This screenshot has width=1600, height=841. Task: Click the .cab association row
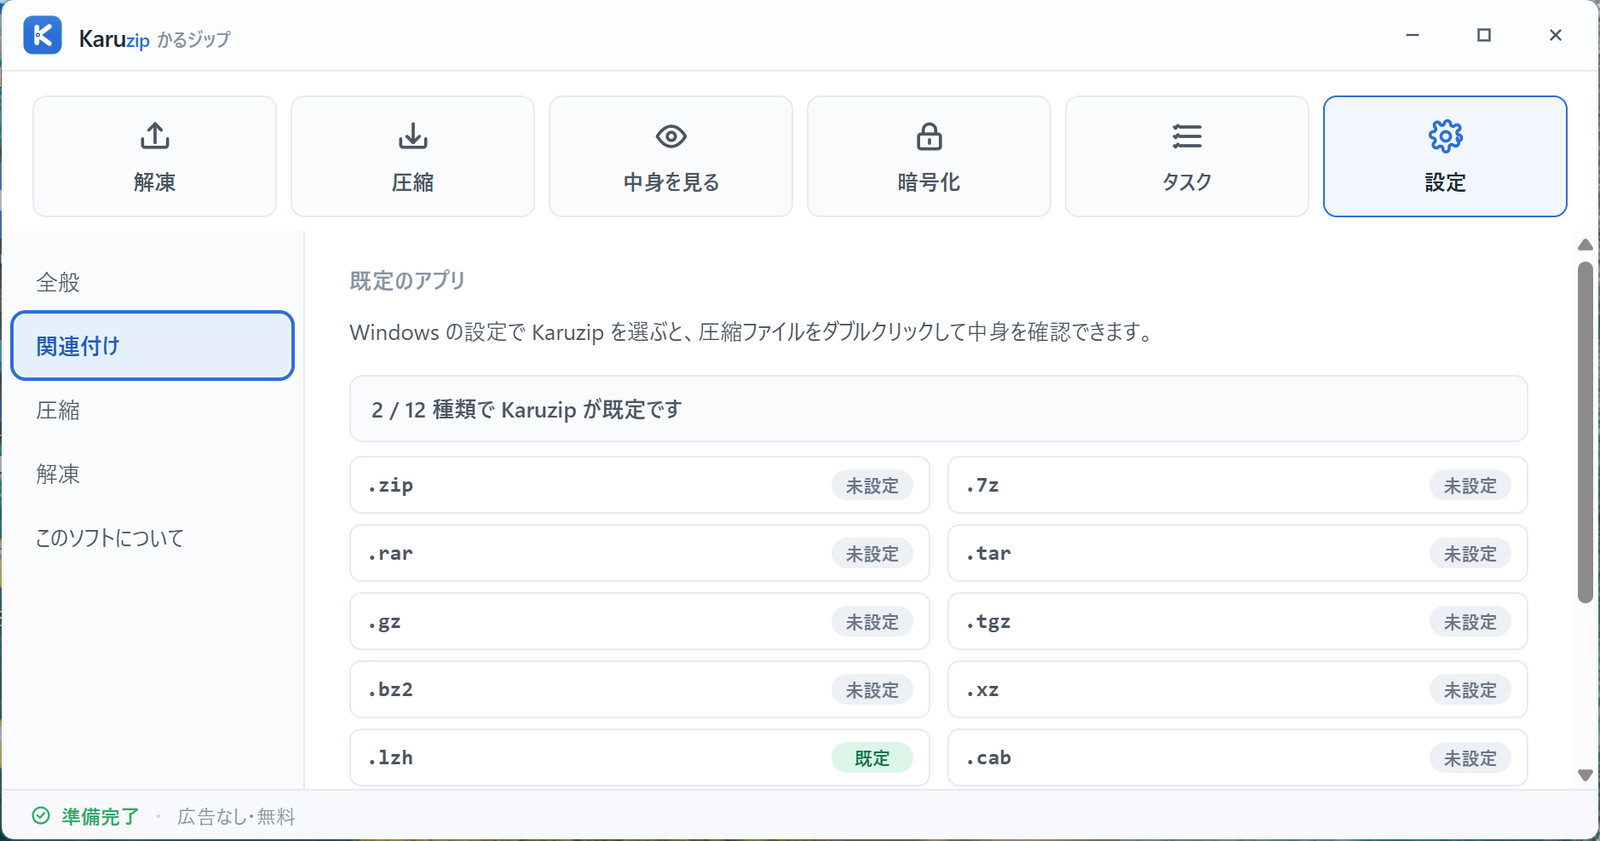coord(1237,757)
